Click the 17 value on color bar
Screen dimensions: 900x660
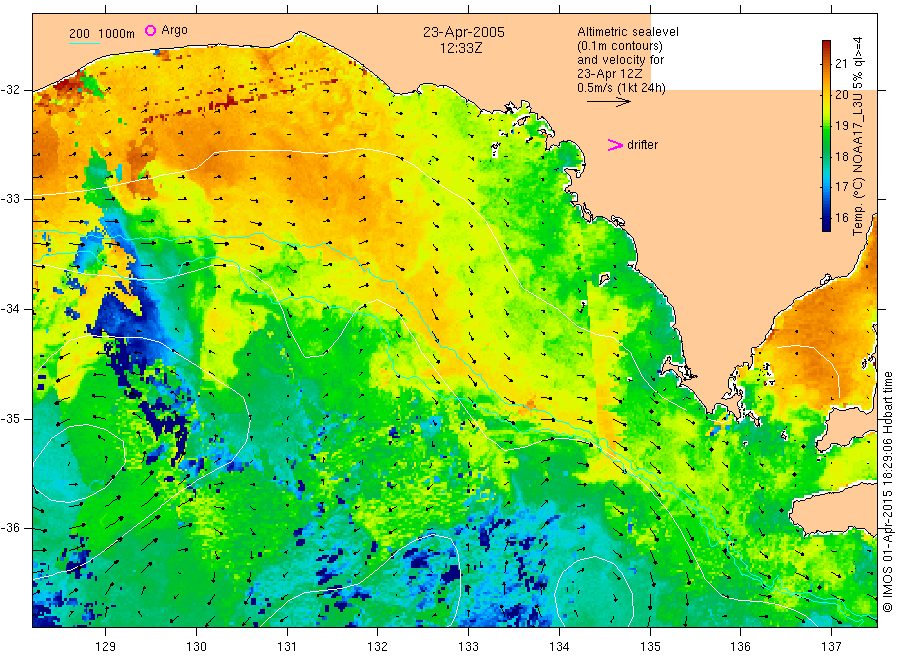[x=841, y=187]
